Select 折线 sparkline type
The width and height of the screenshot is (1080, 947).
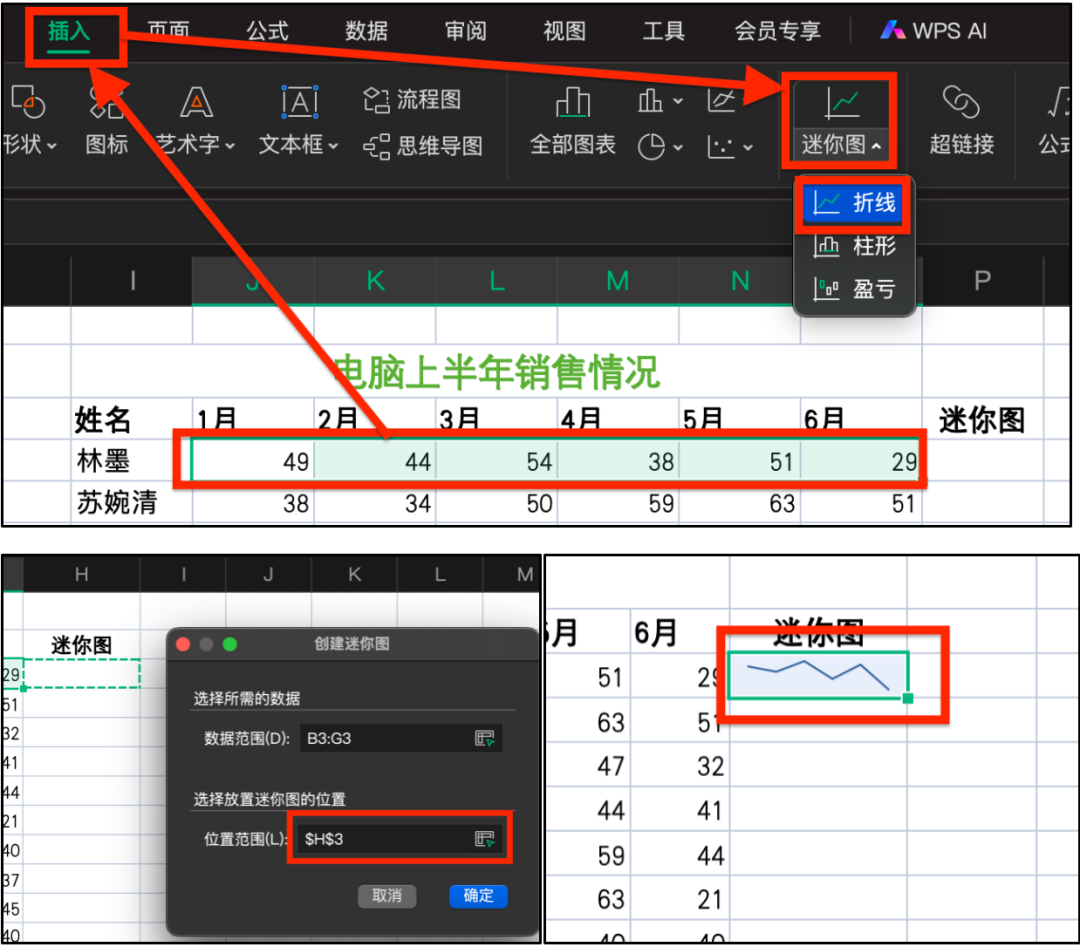pyautogui.click(x=855, y=204)
